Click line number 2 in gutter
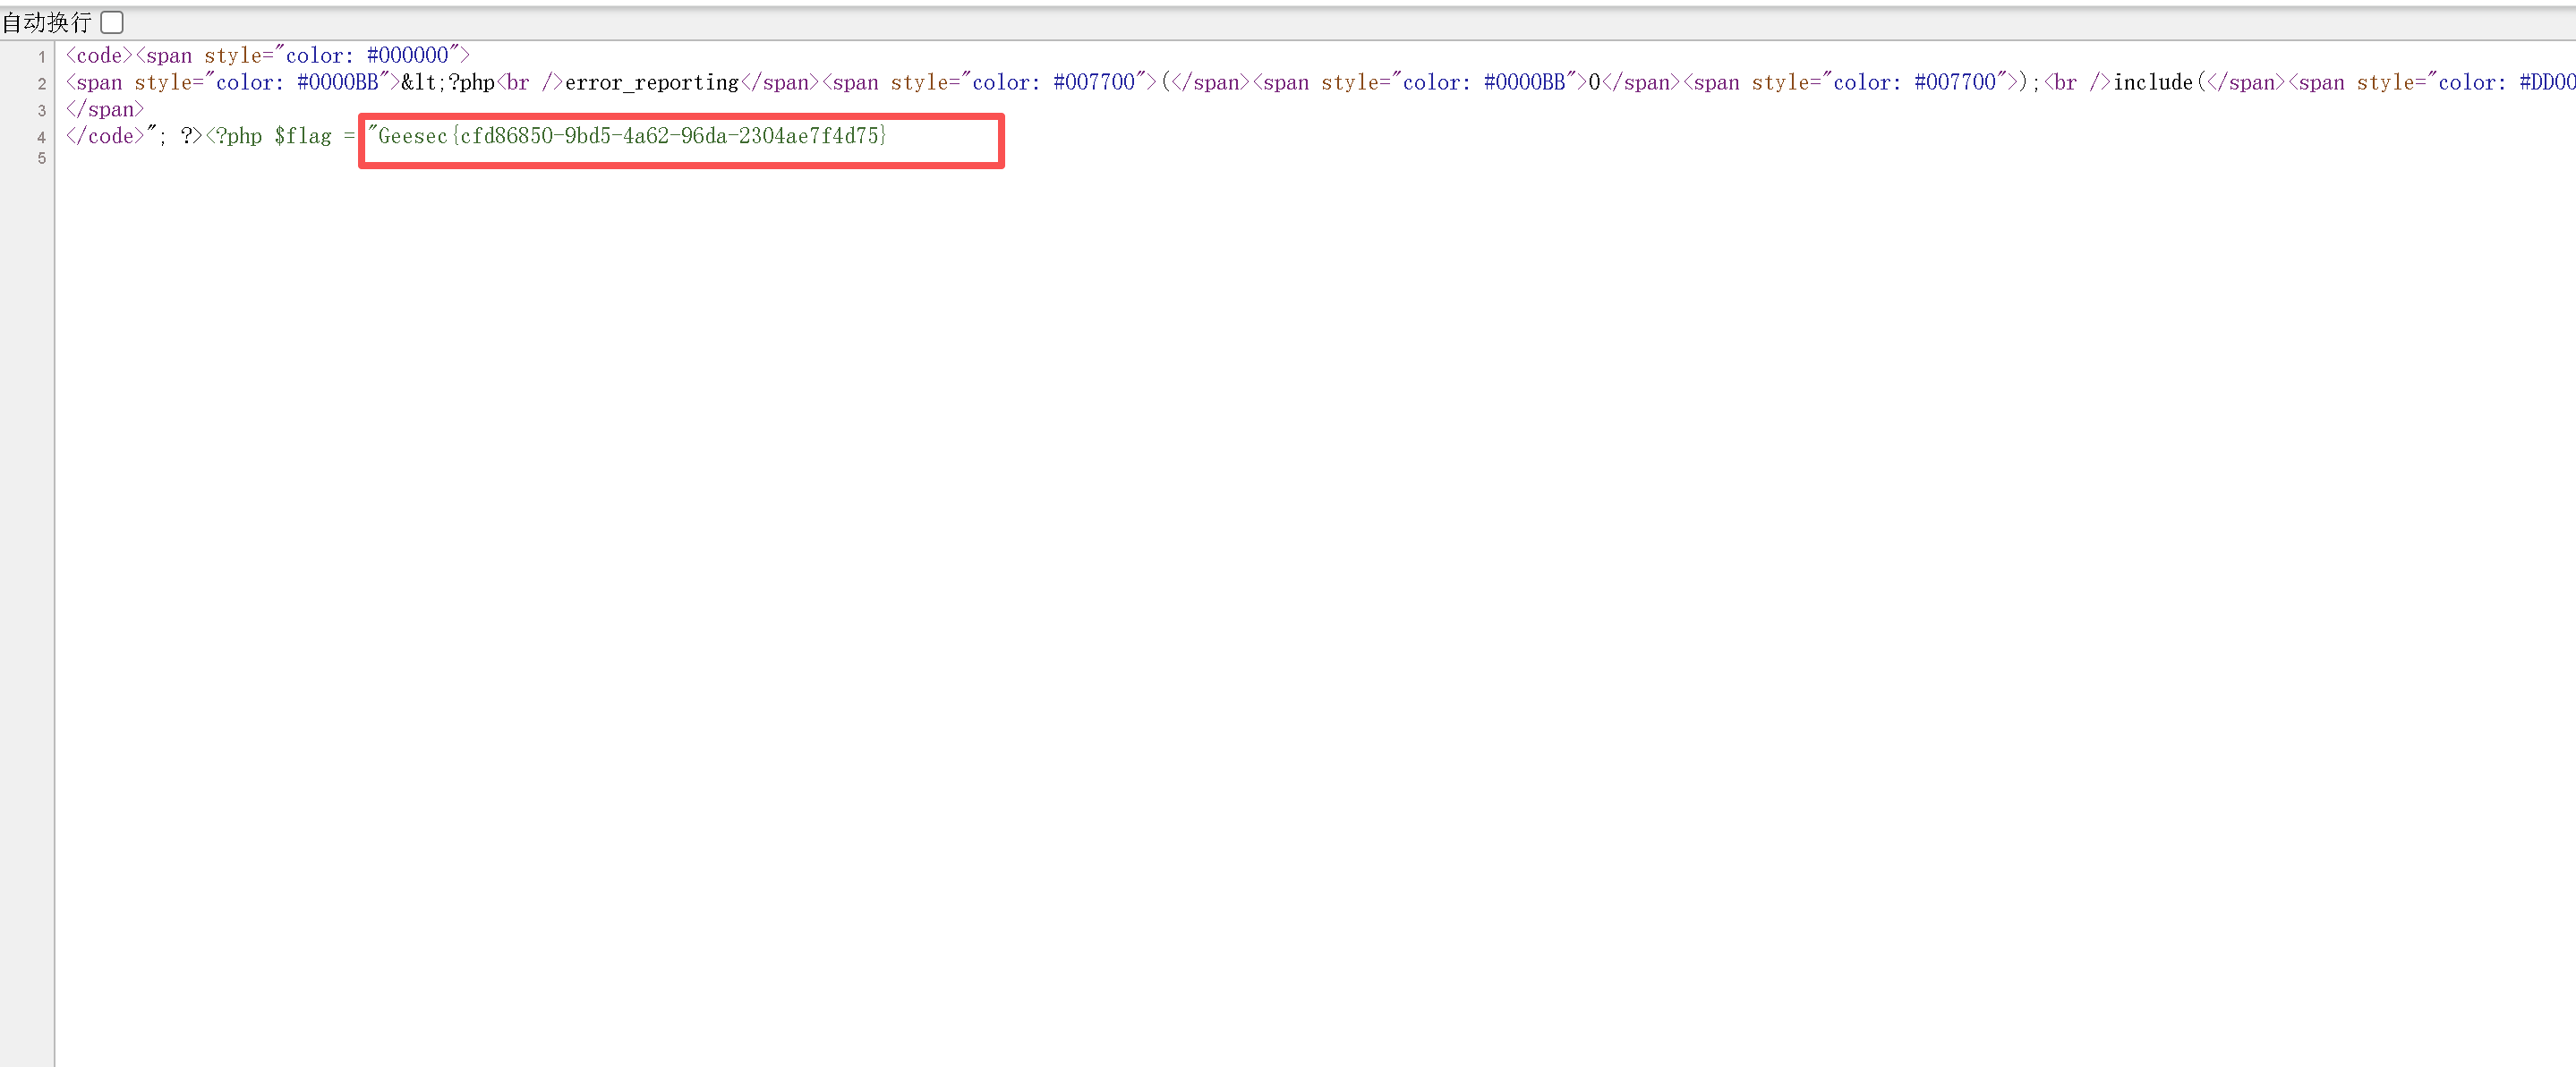The height and width of the screenshot is (1067, 2576). (42, 84)
